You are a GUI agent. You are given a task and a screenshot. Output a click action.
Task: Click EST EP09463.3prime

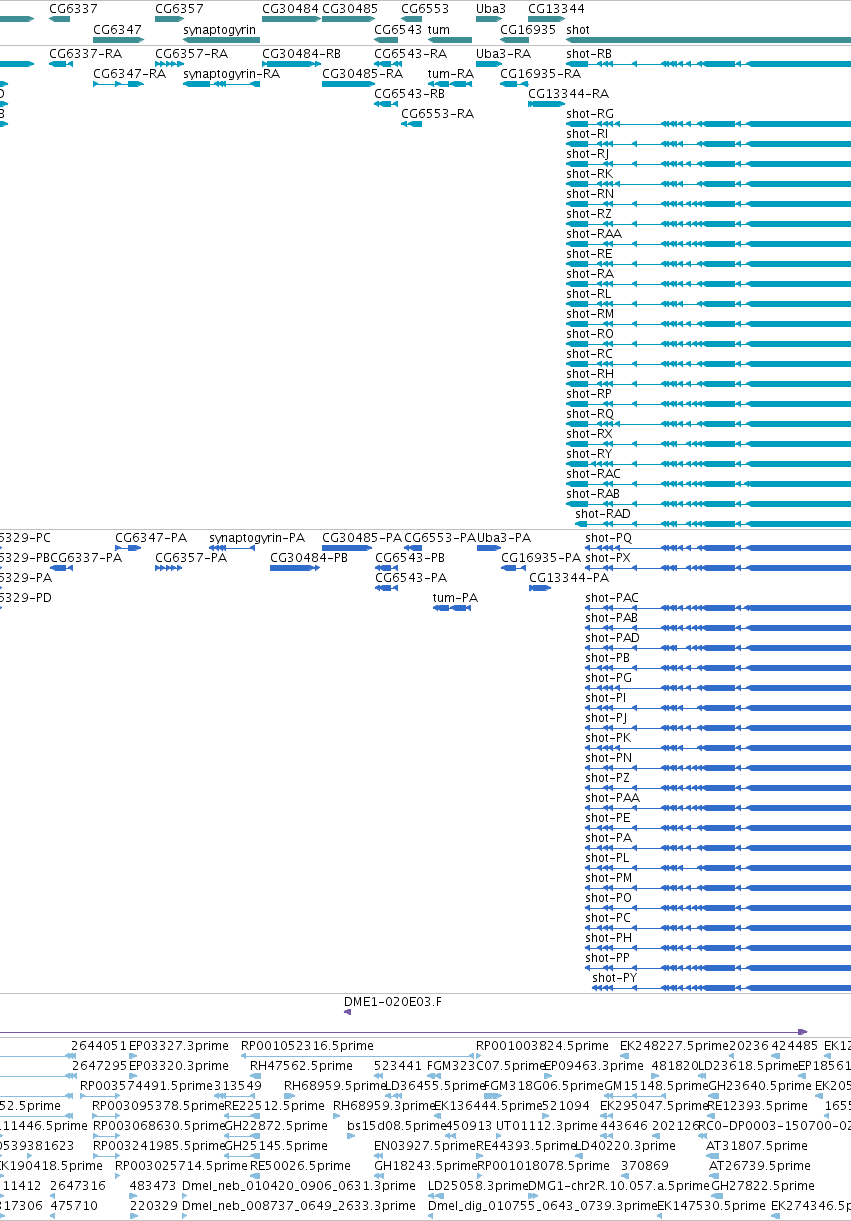(x=594, y=1066)
